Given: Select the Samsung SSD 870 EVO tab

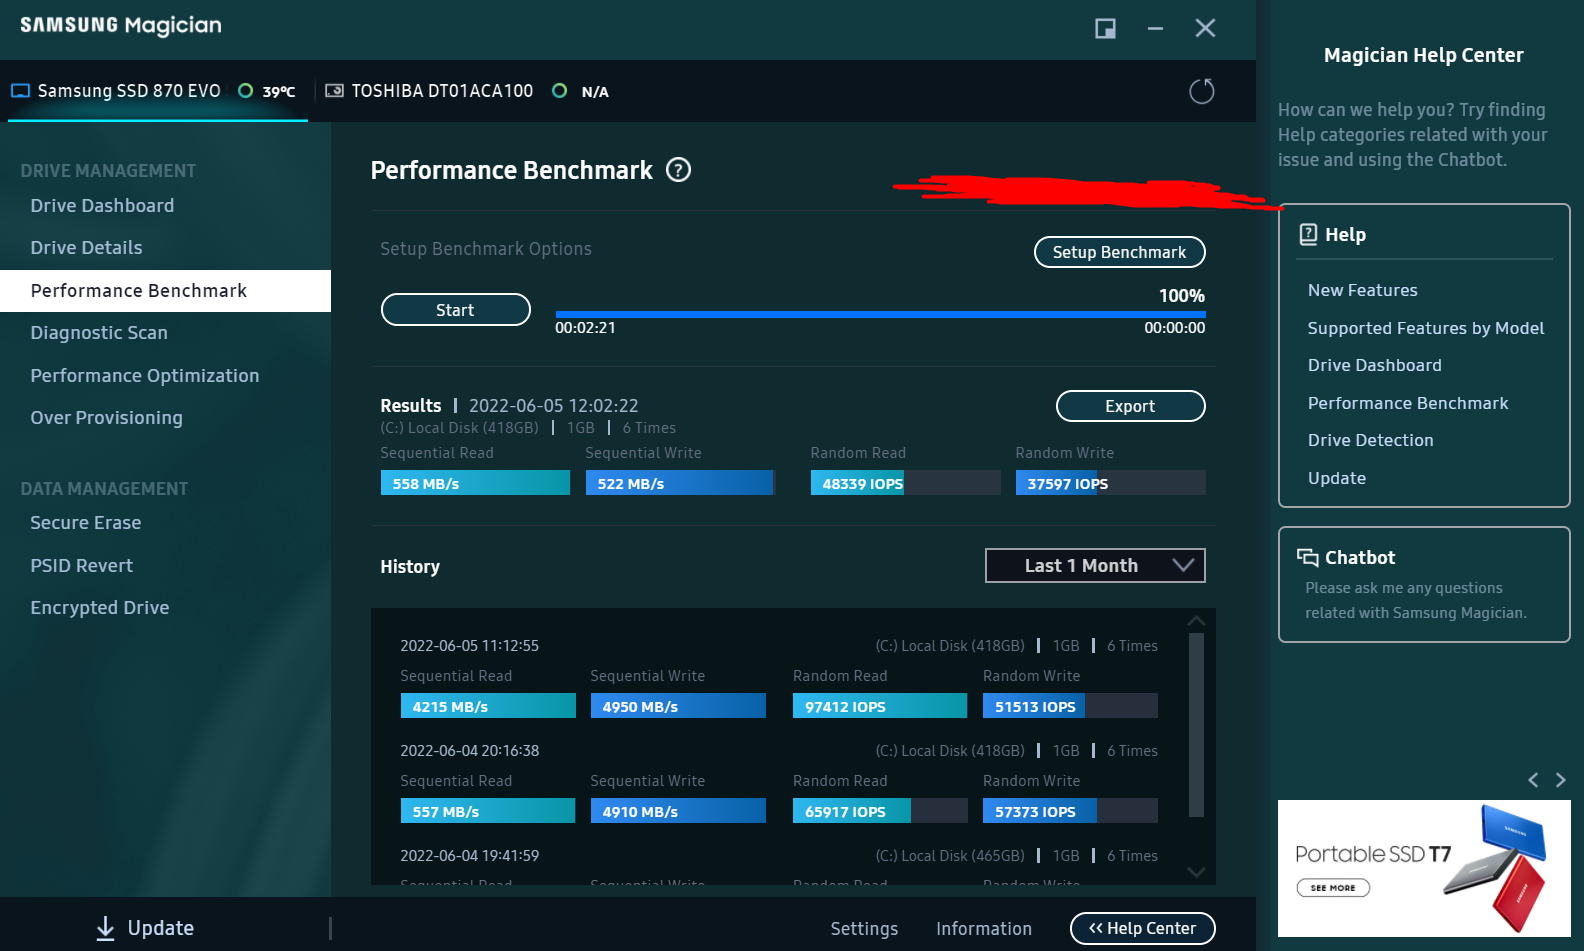Looking at the screenshot, I should tap(158, 91).
